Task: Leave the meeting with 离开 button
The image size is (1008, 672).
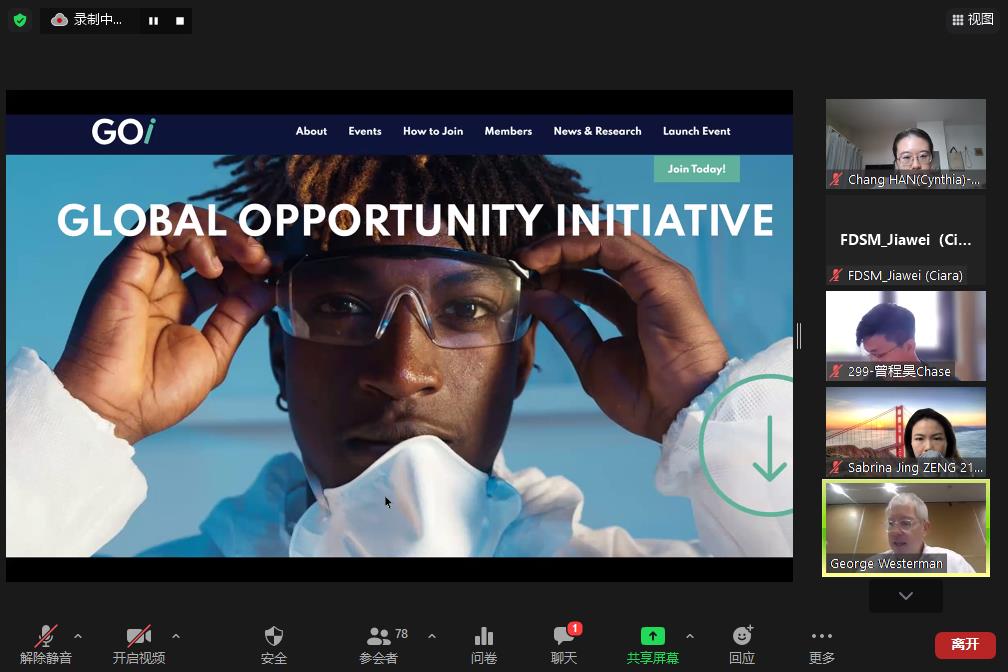Action: click(965, 645)
